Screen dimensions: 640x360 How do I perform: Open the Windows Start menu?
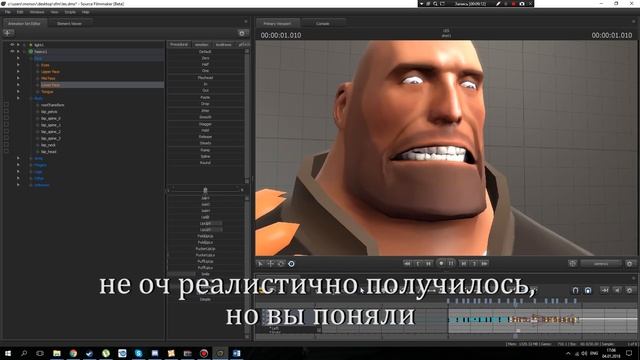click(8, 353)
